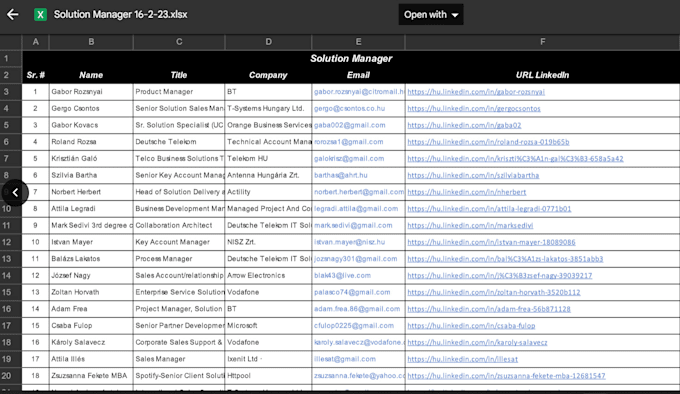Screen dimensions: 680x394
Task: Open roland-rozsa LinkedIn URL
Action: point(488,142)
